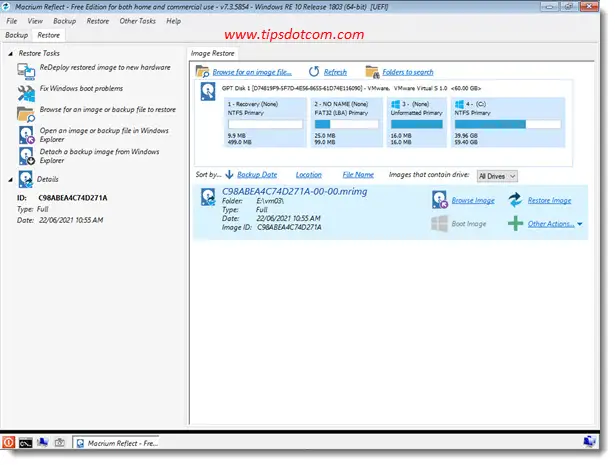
Task: Click the Open image in Windows Explorer icon
Action: click(x=27, y=135)
